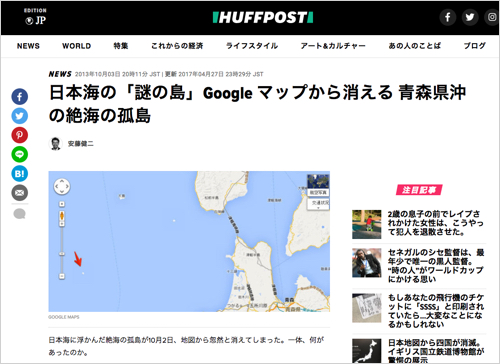
Task: Click author name 安藤健二
Action: click(81, 144)
